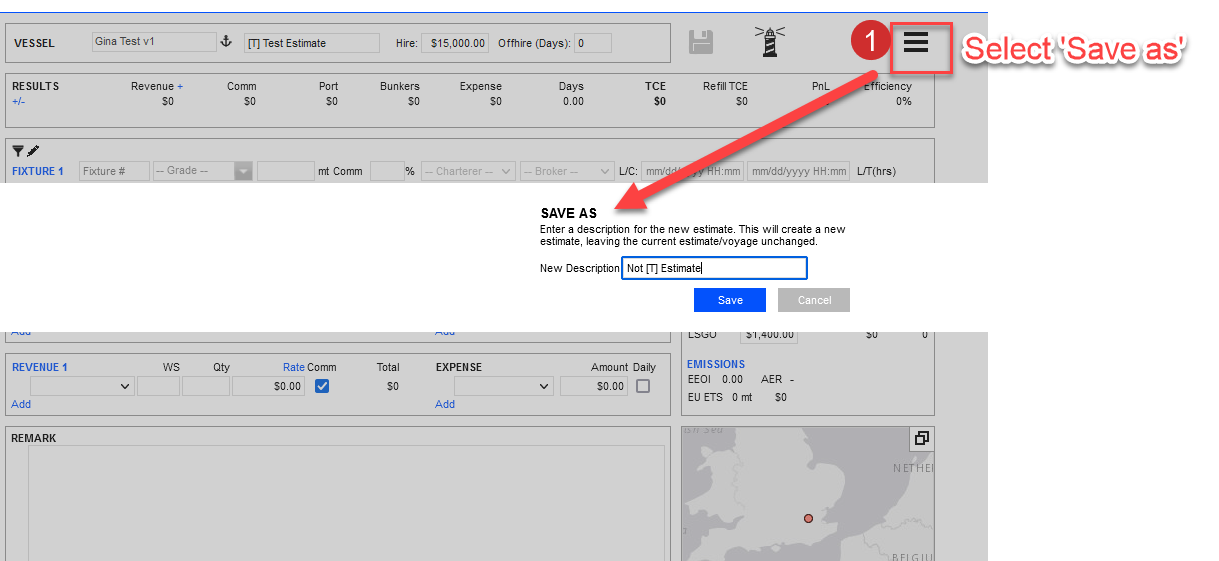
Task: Click the red port marker on map
Action: click(808, 518)
